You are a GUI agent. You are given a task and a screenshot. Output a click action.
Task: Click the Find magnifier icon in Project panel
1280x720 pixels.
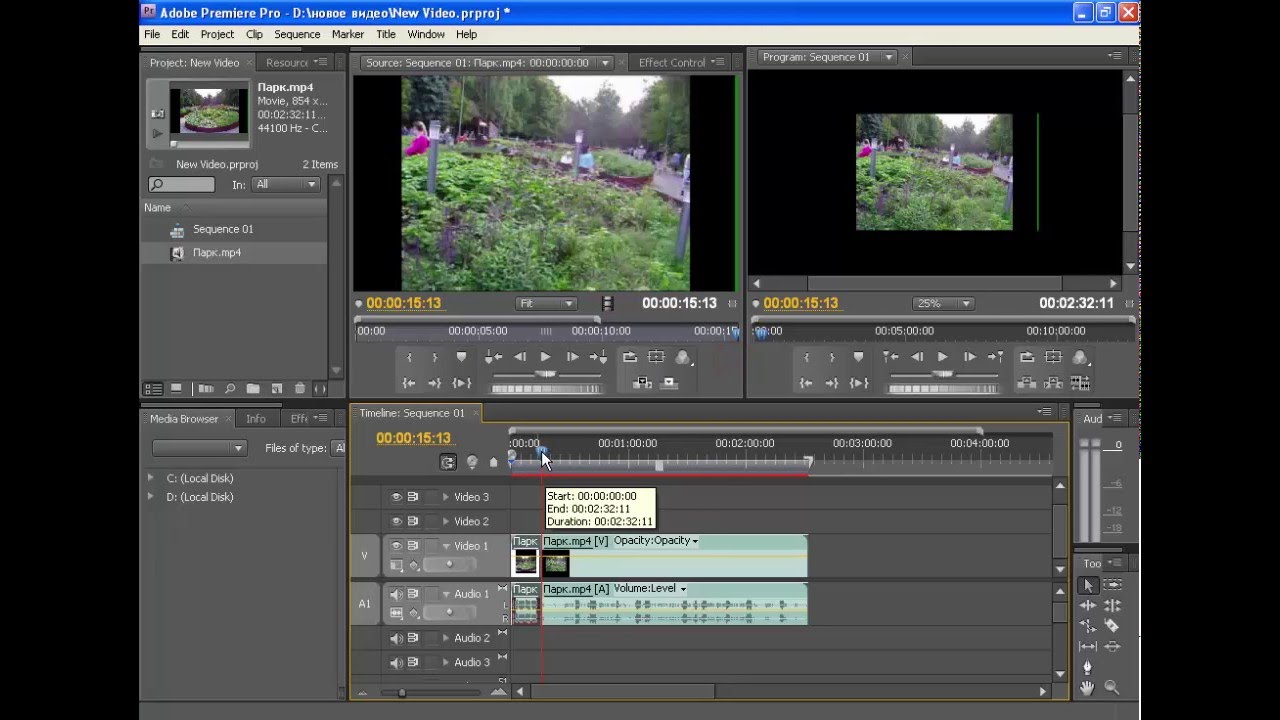click(230, 388)
